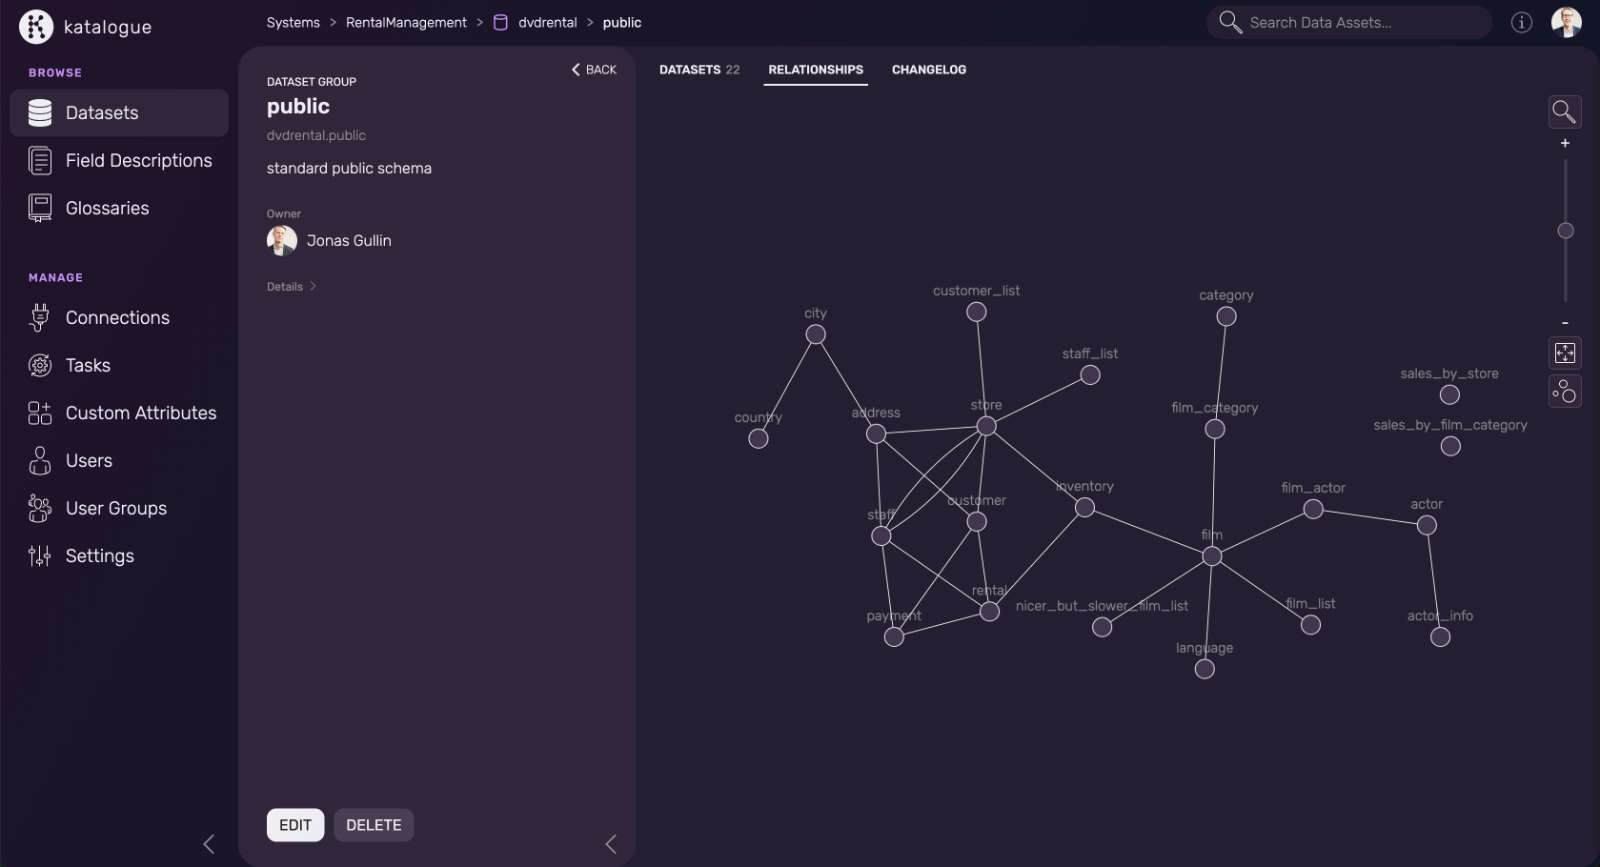Collapse the left navigation sidebar
1600x867 pixels.
coord(208,844)
